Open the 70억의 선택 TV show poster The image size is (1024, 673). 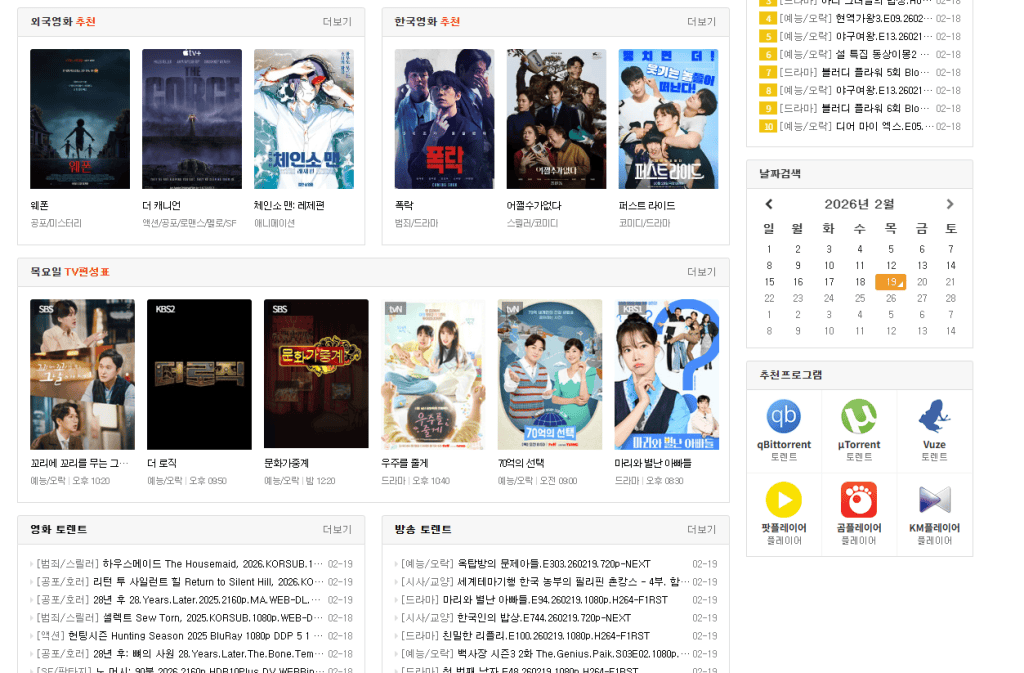[x=550, y=374]
